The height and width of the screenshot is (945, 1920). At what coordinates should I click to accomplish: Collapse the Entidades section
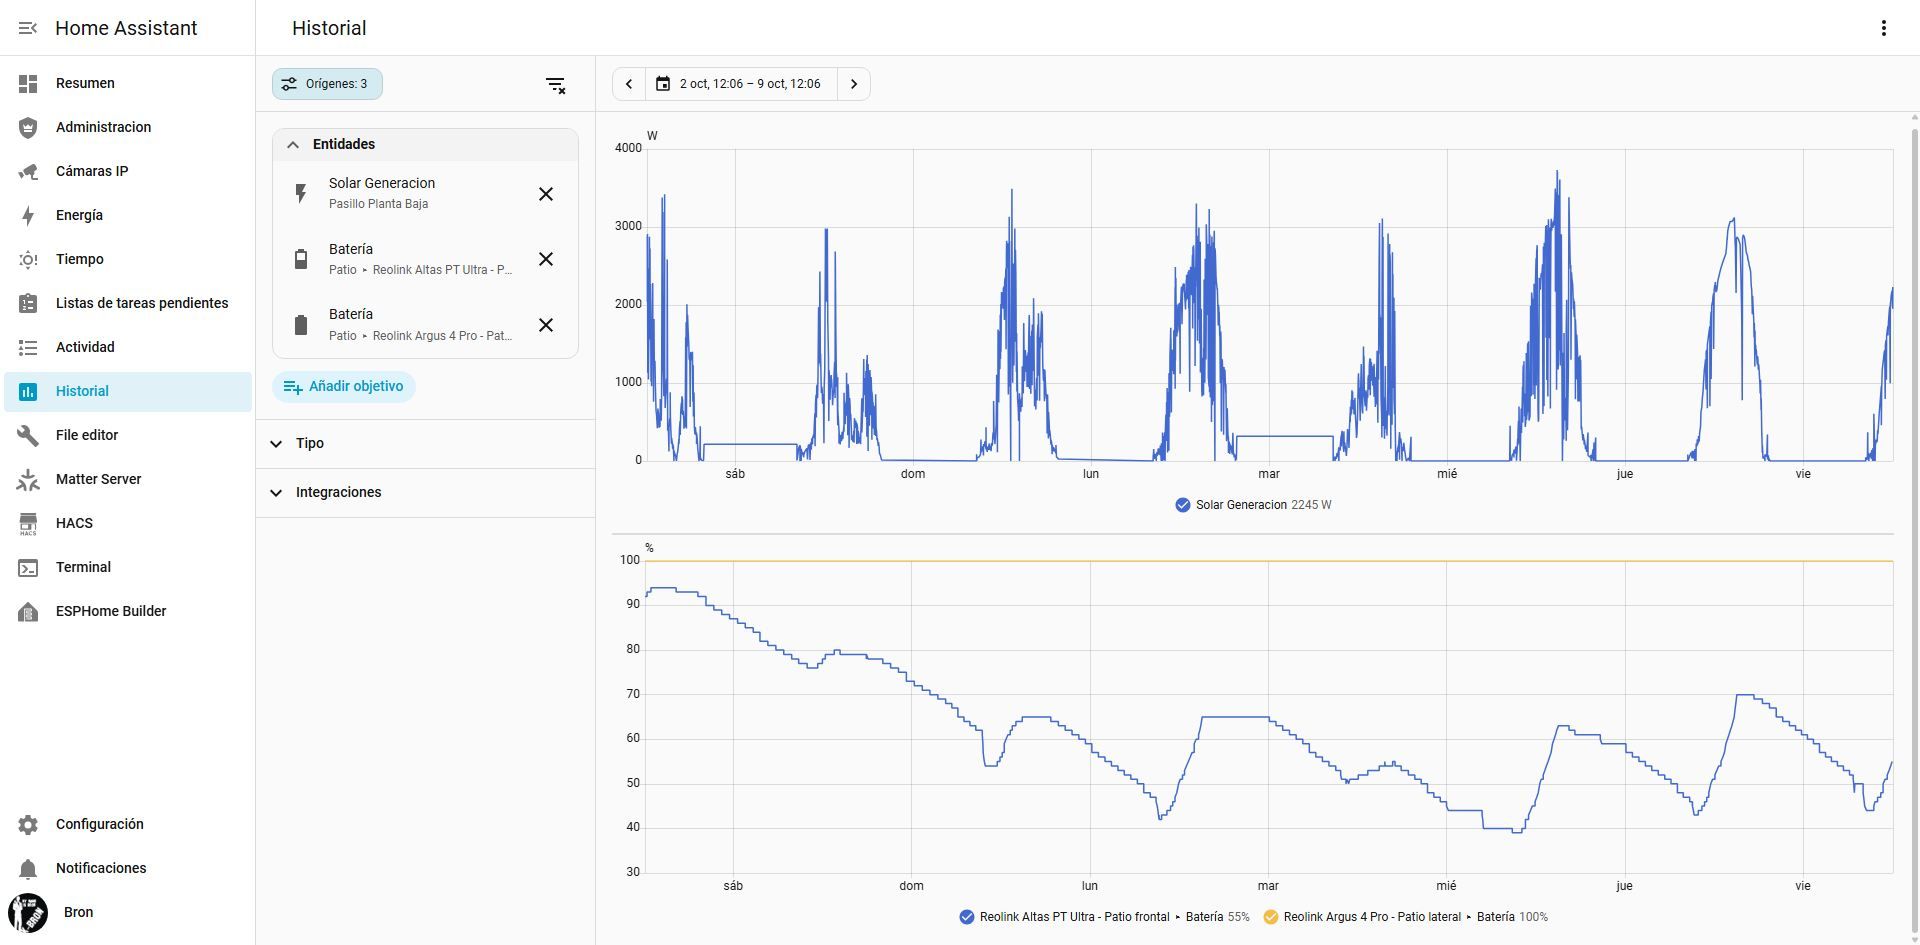pos(425,144)
